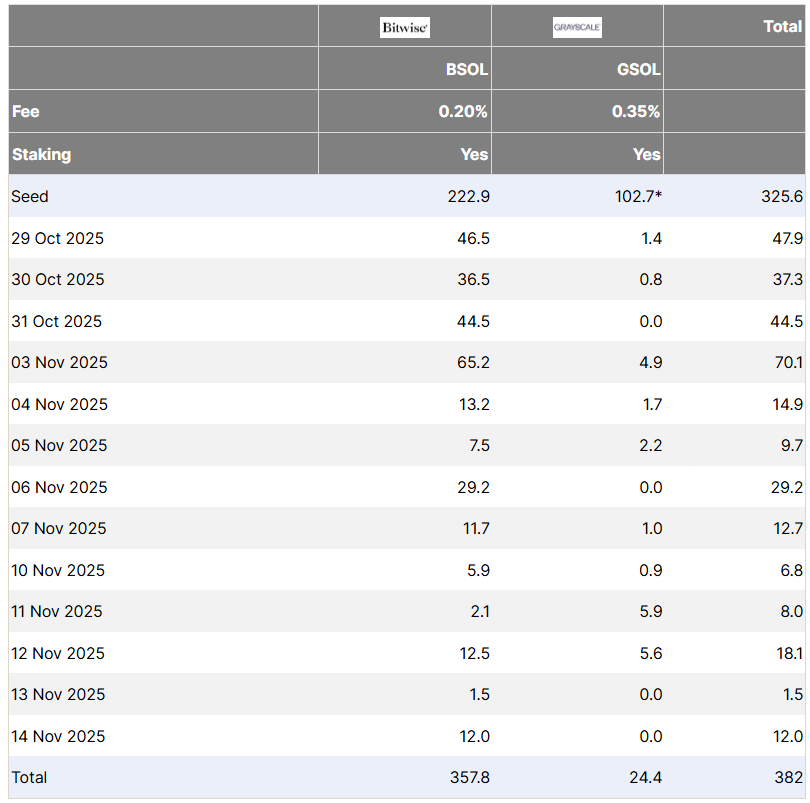
Task: Select the BSOL ticker column header
Action: (x=467, y=70)
